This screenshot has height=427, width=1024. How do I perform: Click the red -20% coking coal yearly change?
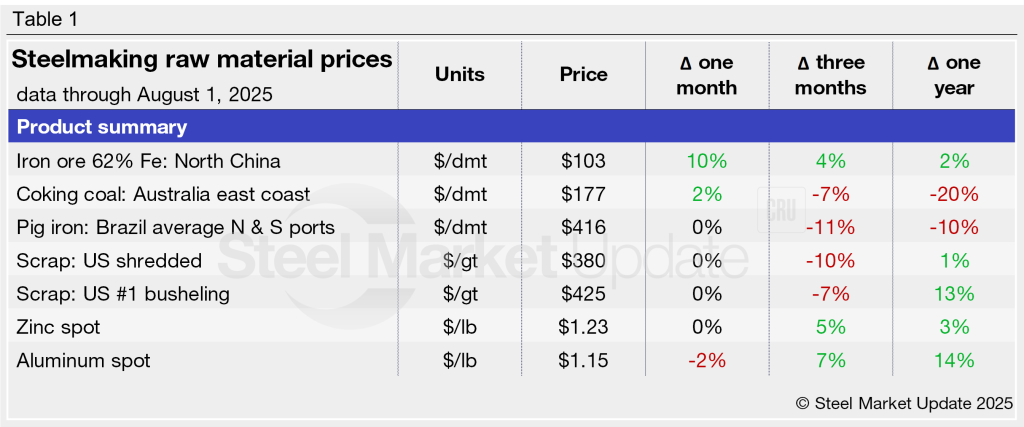click(954, 194)
